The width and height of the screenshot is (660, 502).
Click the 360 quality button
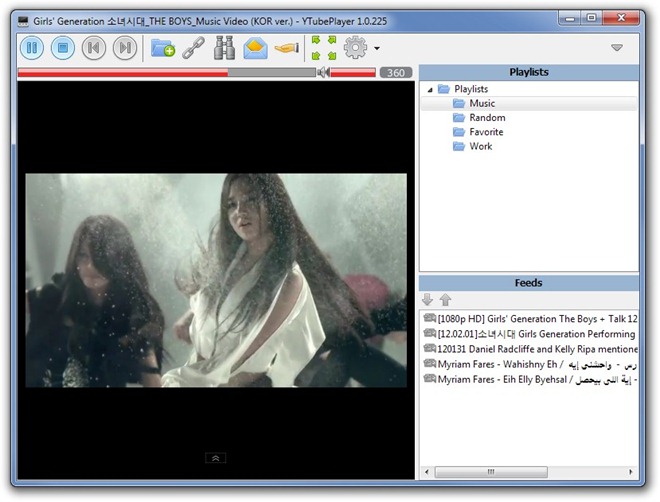click(396, 72)
